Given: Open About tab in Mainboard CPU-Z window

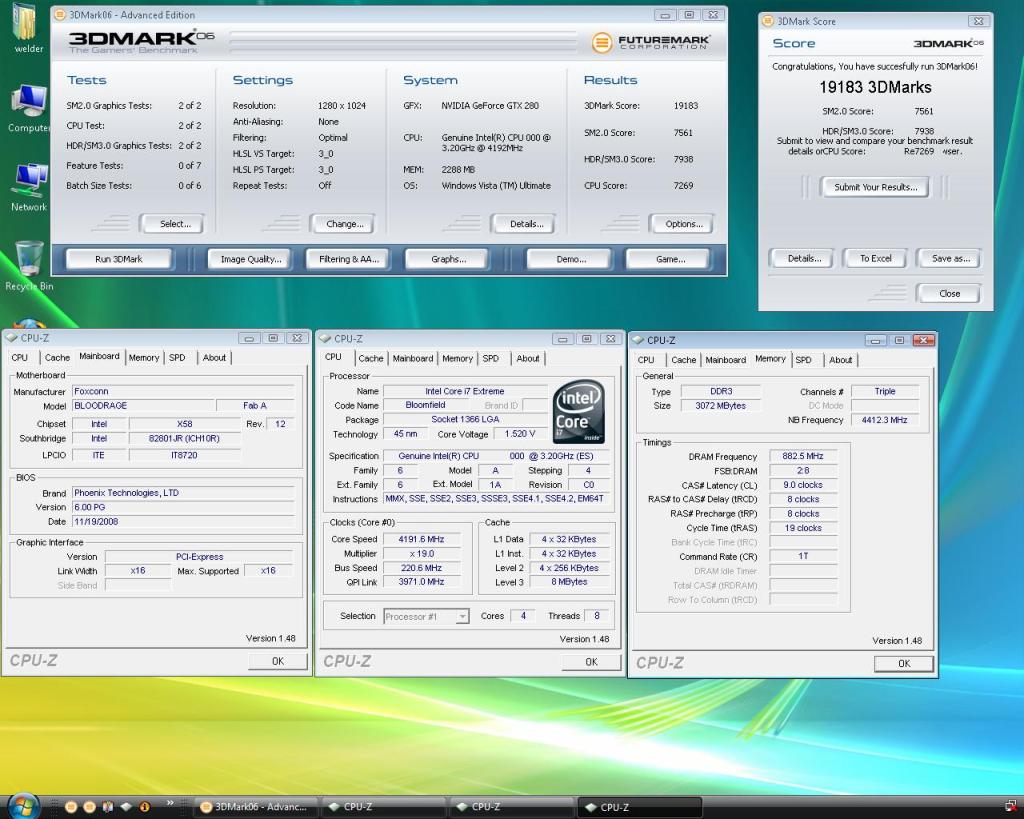Looking at the screenshot, I should pos(214,357).
